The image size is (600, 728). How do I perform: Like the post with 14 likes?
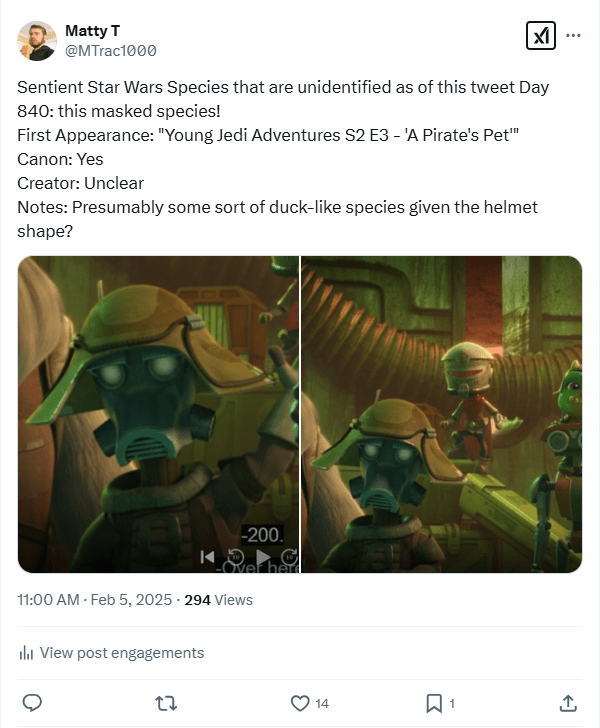300,703
